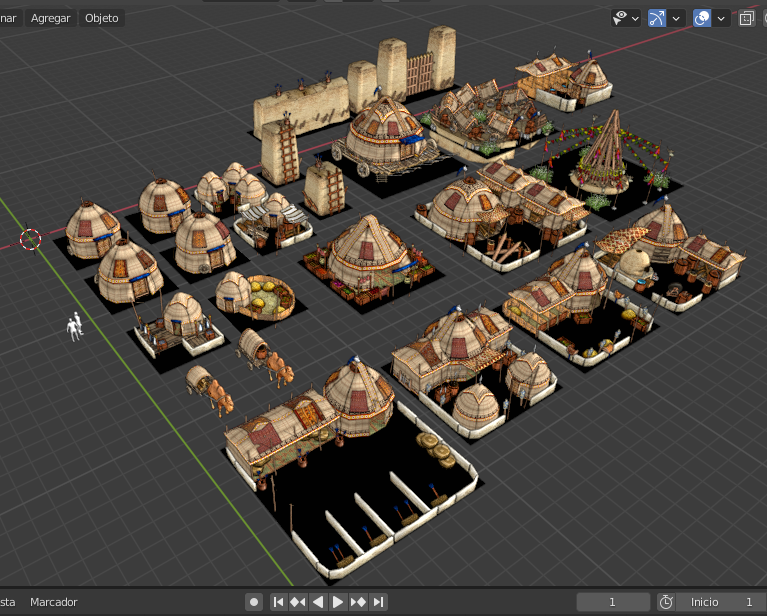Screen dimensions: 767x616
Task: Expand the object visibility dropdown arrow
Action: pyautogui.click(x=636, y=18)
